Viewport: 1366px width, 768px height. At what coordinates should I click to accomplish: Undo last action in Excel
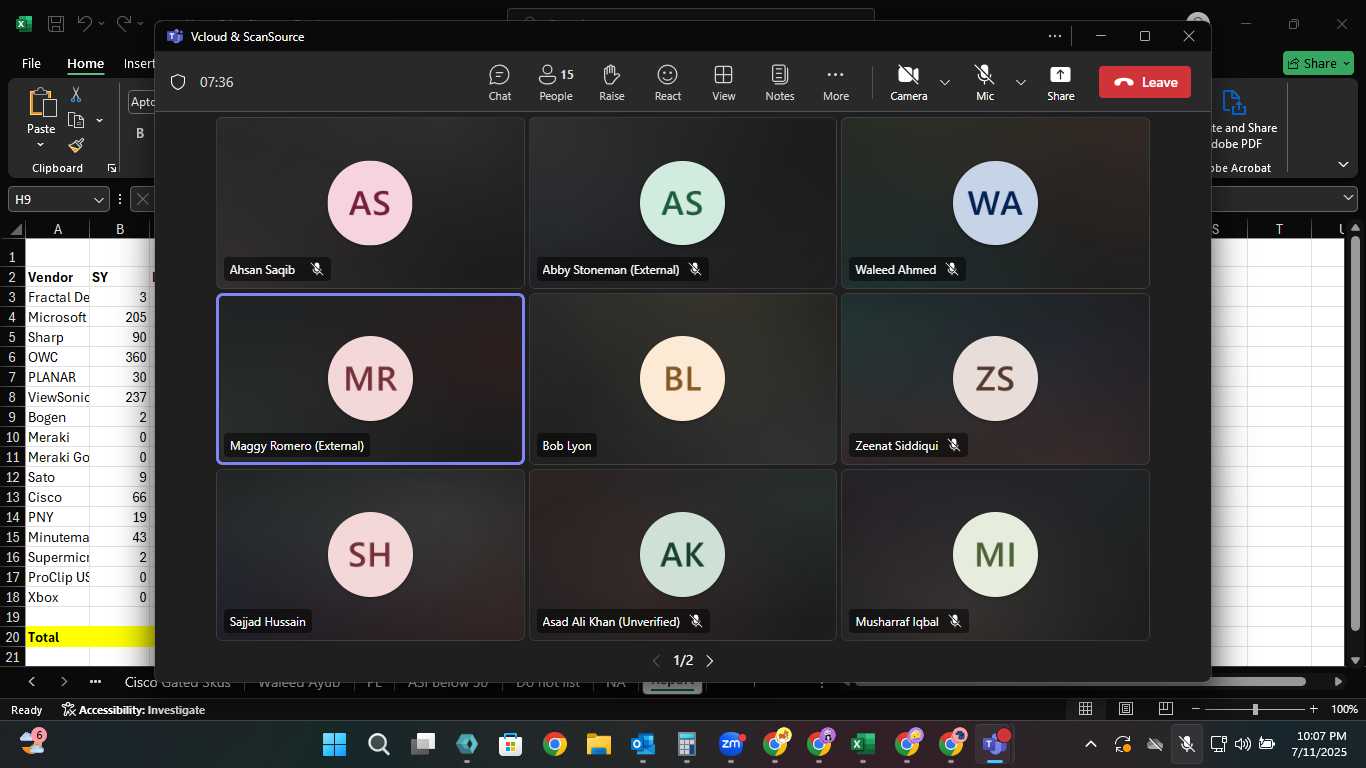coord(84,23)
